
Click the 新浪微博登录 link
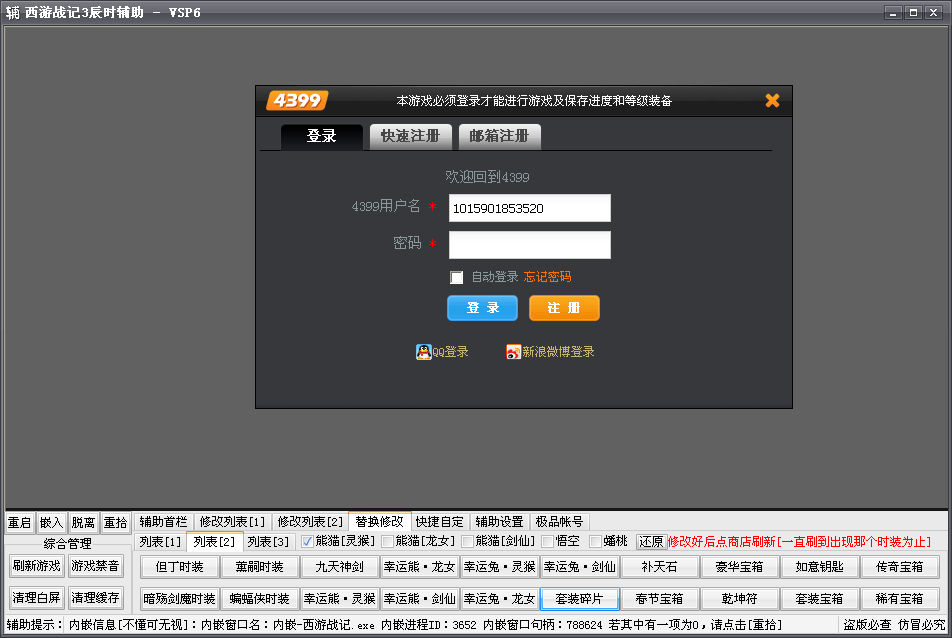(x=558, y=351)
